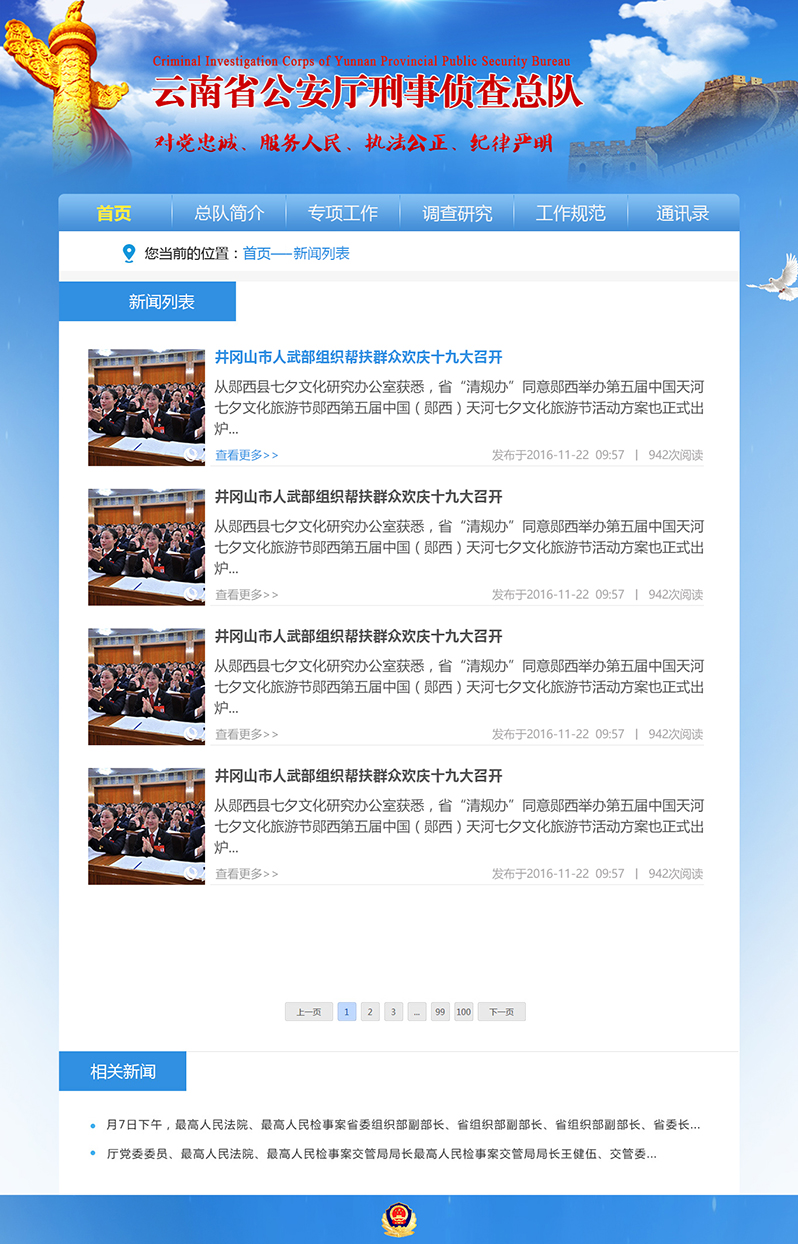Go to the 调查研究 menu item
Image resolution: width=798 pixels, height=1244 pixels.
[457, 213]
